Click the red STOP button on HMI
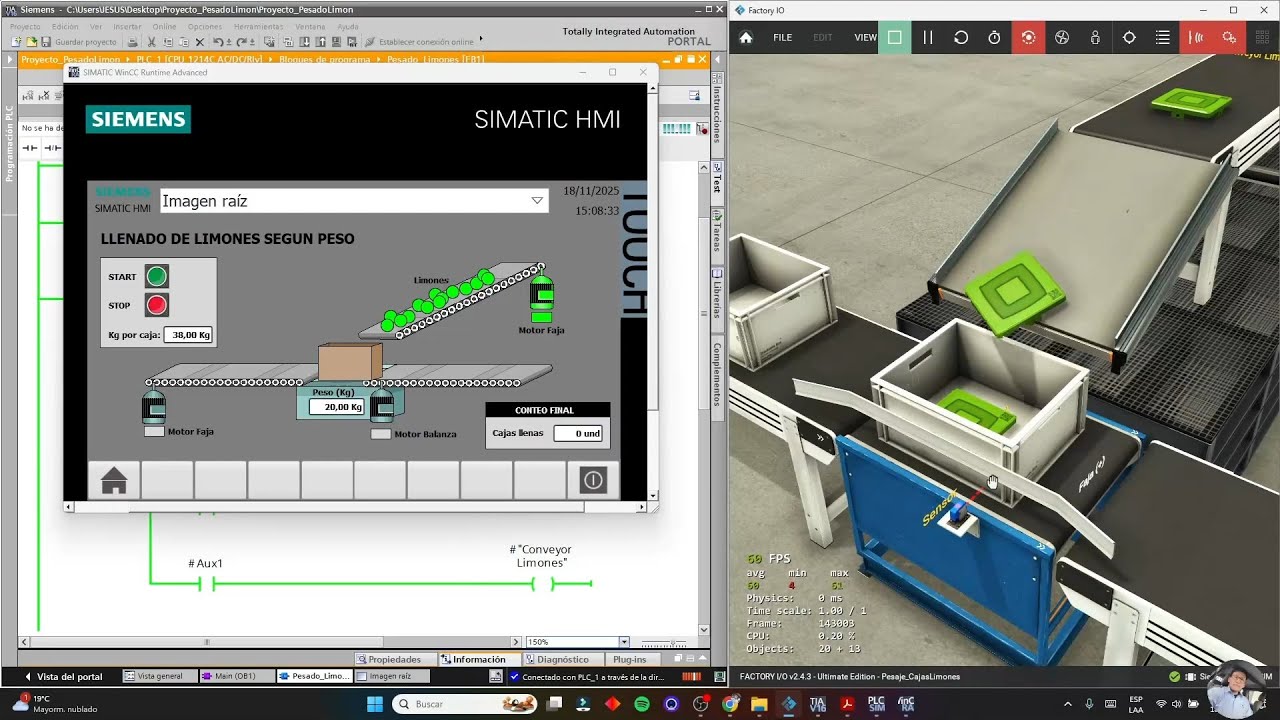Screen dimensions: 1280x720 (157, 305)
